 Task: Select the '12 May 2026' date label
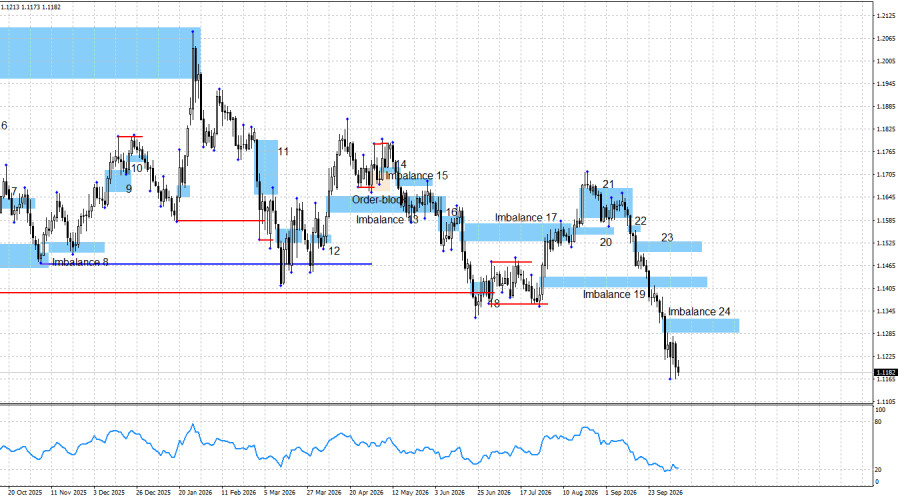coord(410,493)
